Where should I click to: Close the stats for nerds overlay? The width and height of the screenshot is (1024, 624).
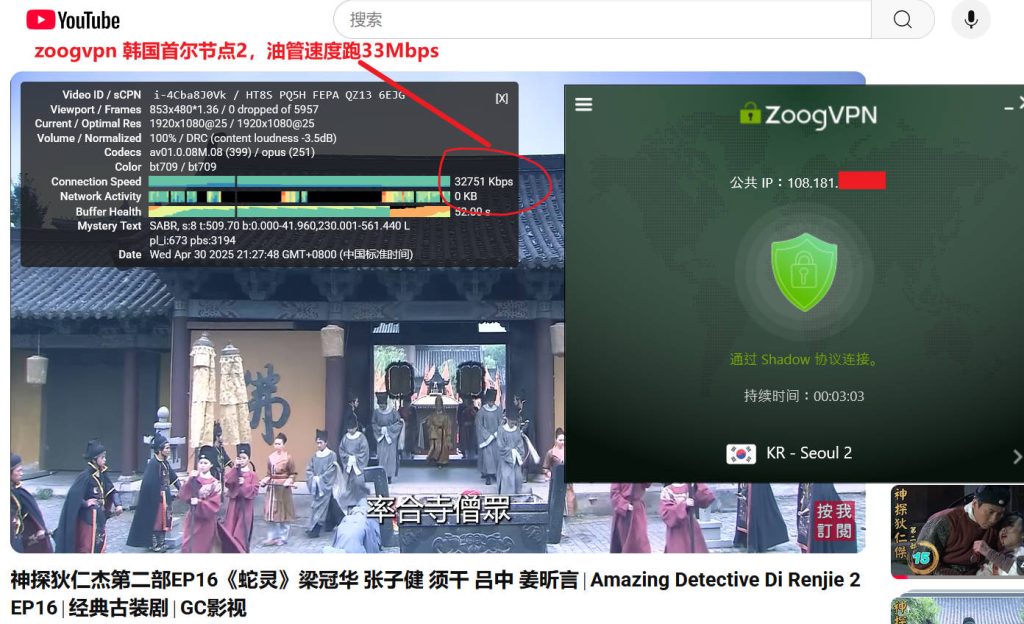coord(501,98)
